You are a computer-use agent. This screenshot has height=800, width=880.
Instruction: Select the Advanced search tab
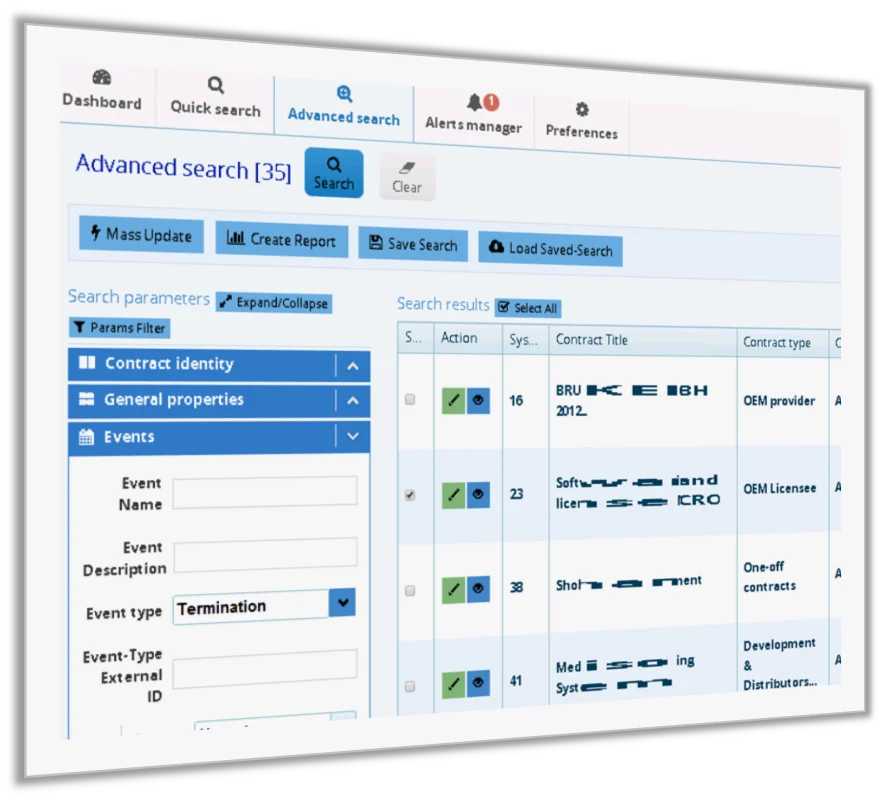point(343,107)
